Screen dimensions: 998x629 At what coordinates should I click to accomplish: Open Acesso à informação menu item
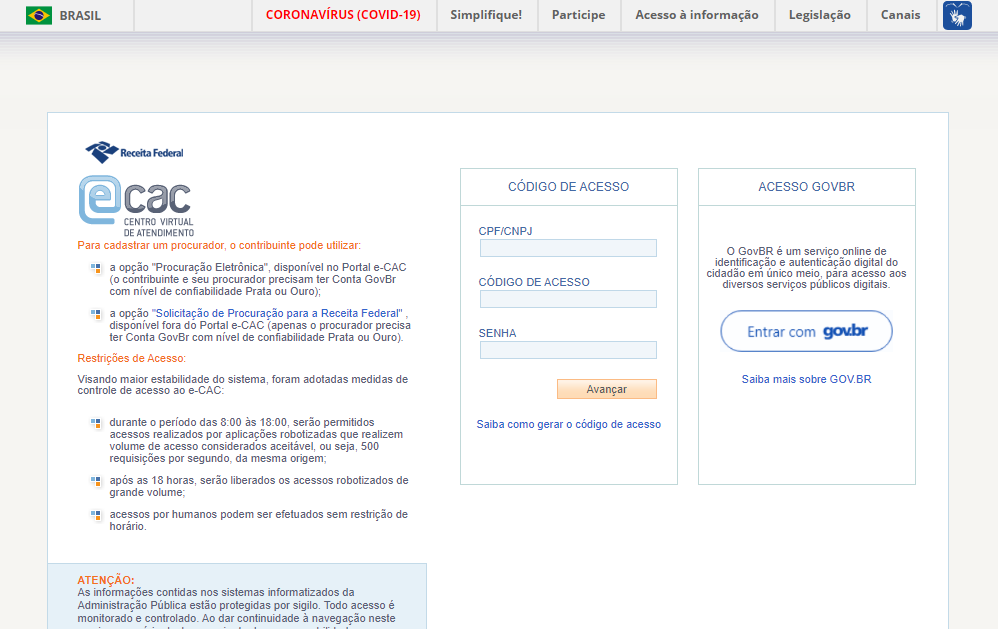tap(697, 15)
